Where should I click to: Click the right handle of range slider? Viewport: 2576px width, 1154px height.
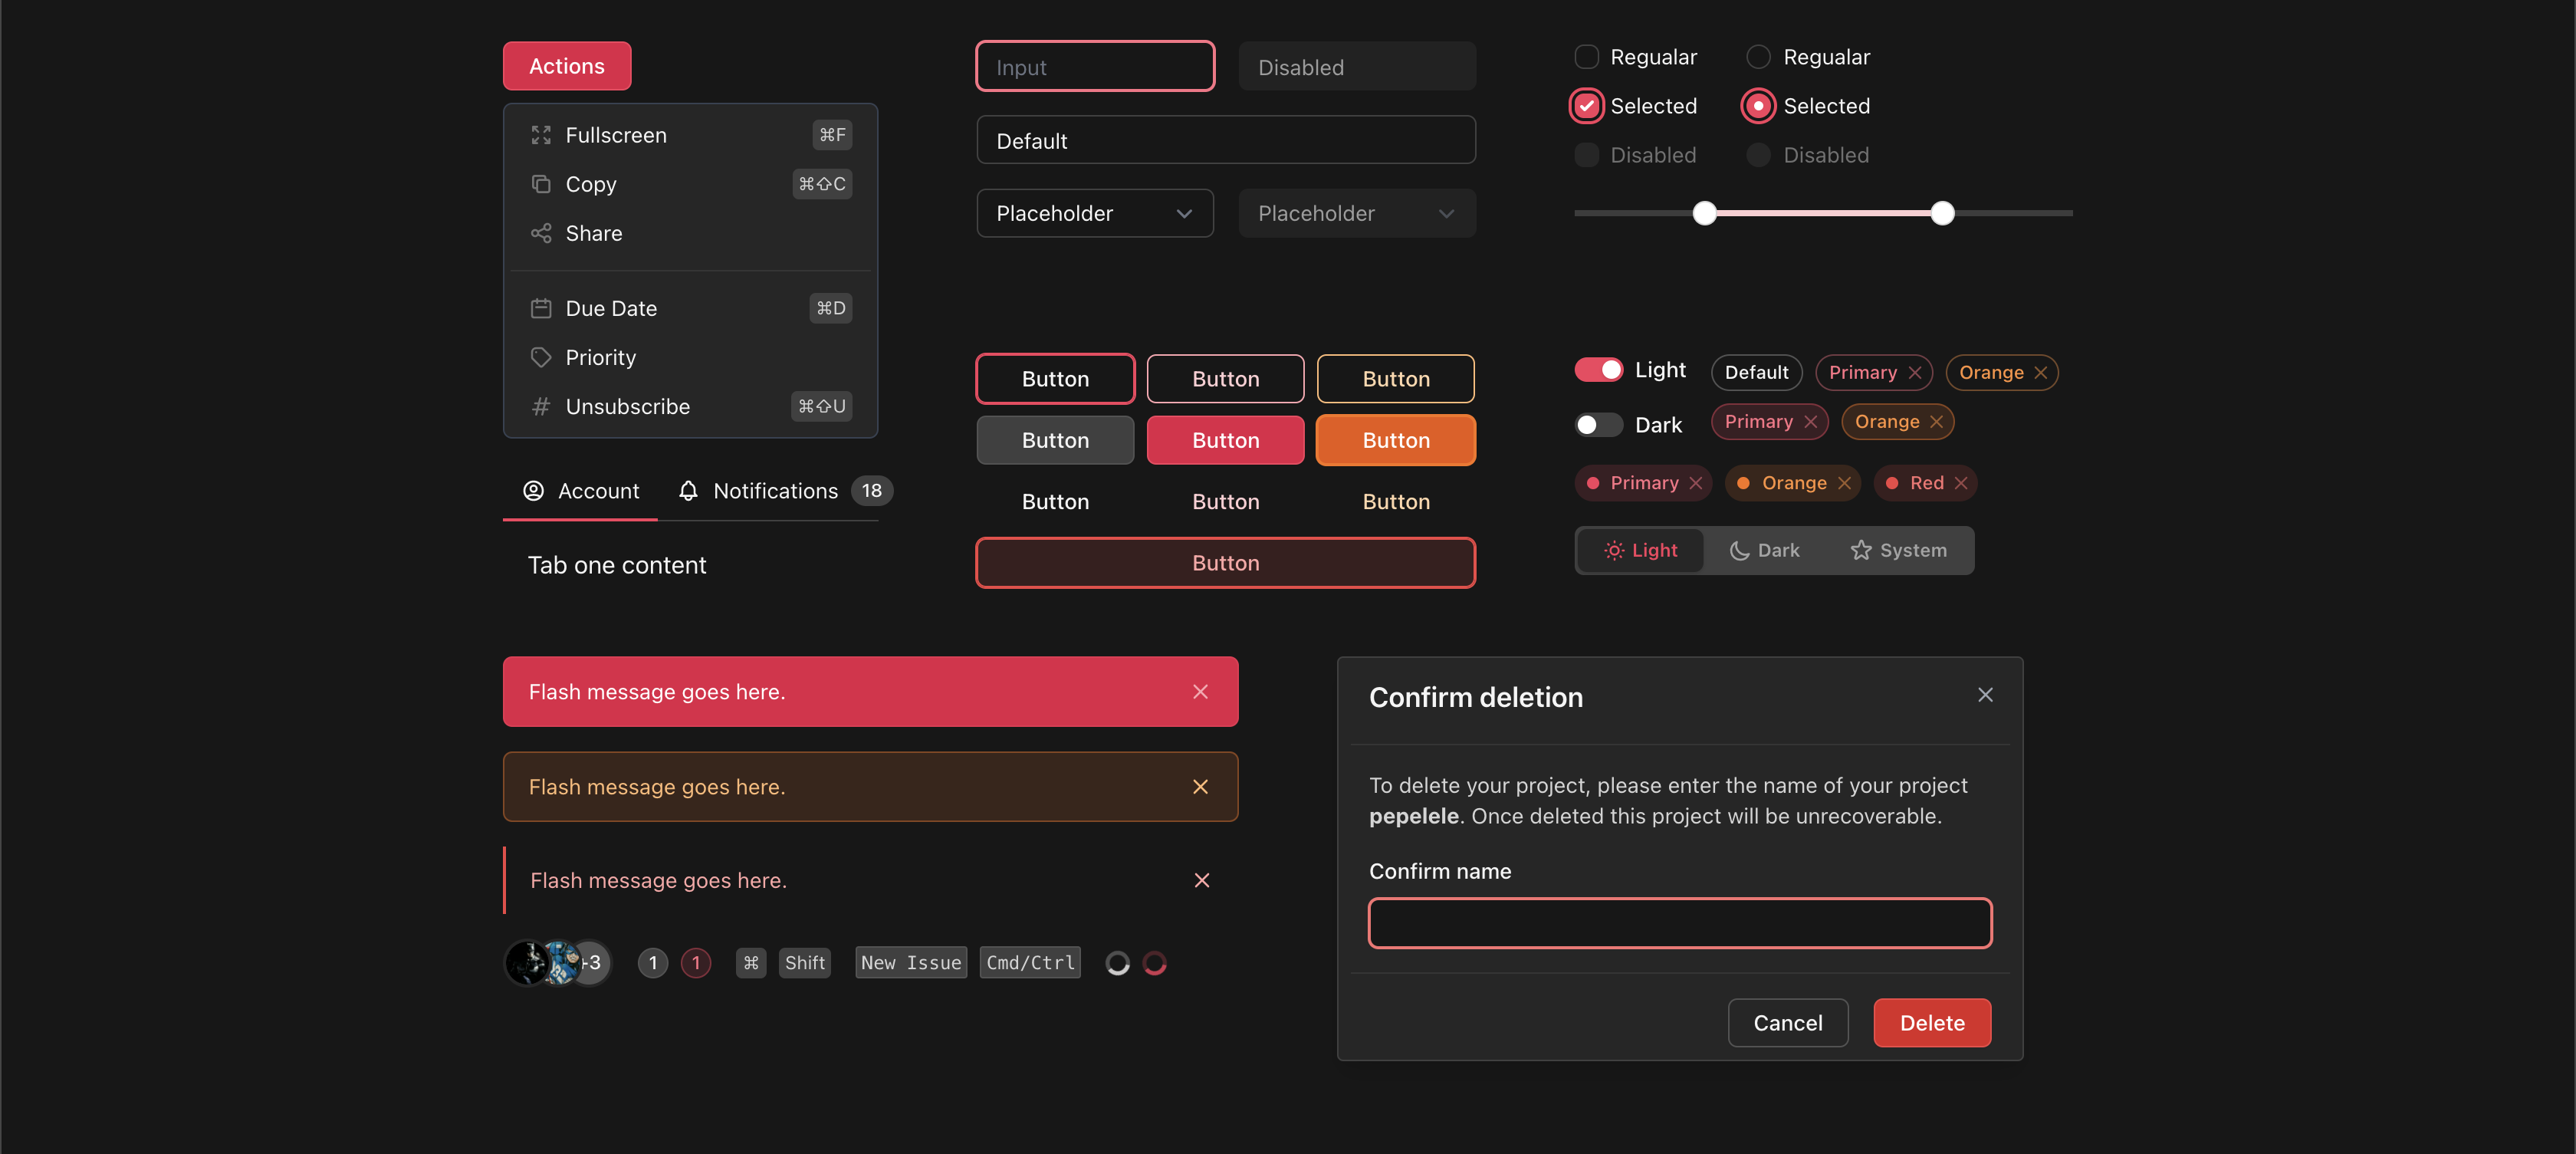pyautogui.click(x=1942, y=213)
